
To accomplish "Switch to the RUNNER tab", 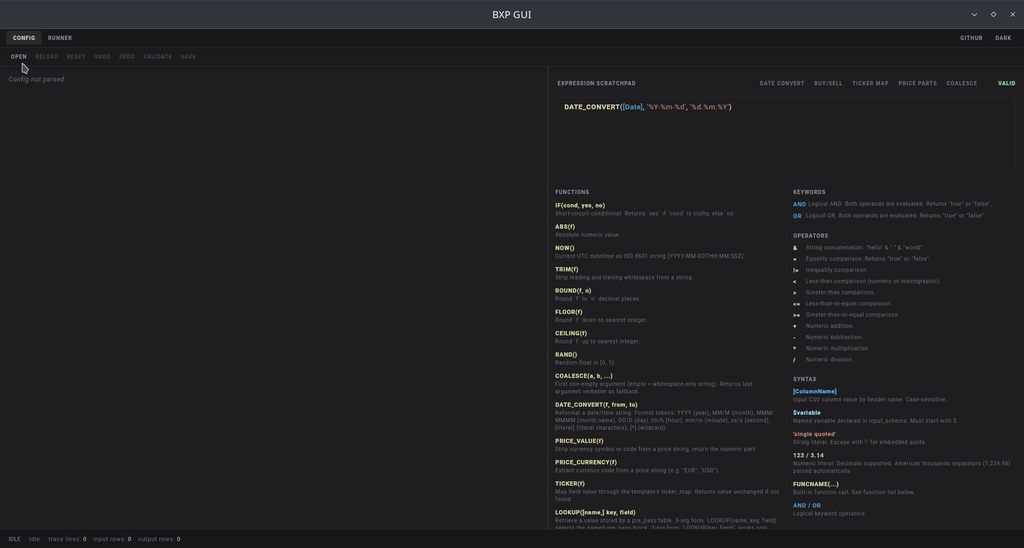I will (x=60, y=38).
